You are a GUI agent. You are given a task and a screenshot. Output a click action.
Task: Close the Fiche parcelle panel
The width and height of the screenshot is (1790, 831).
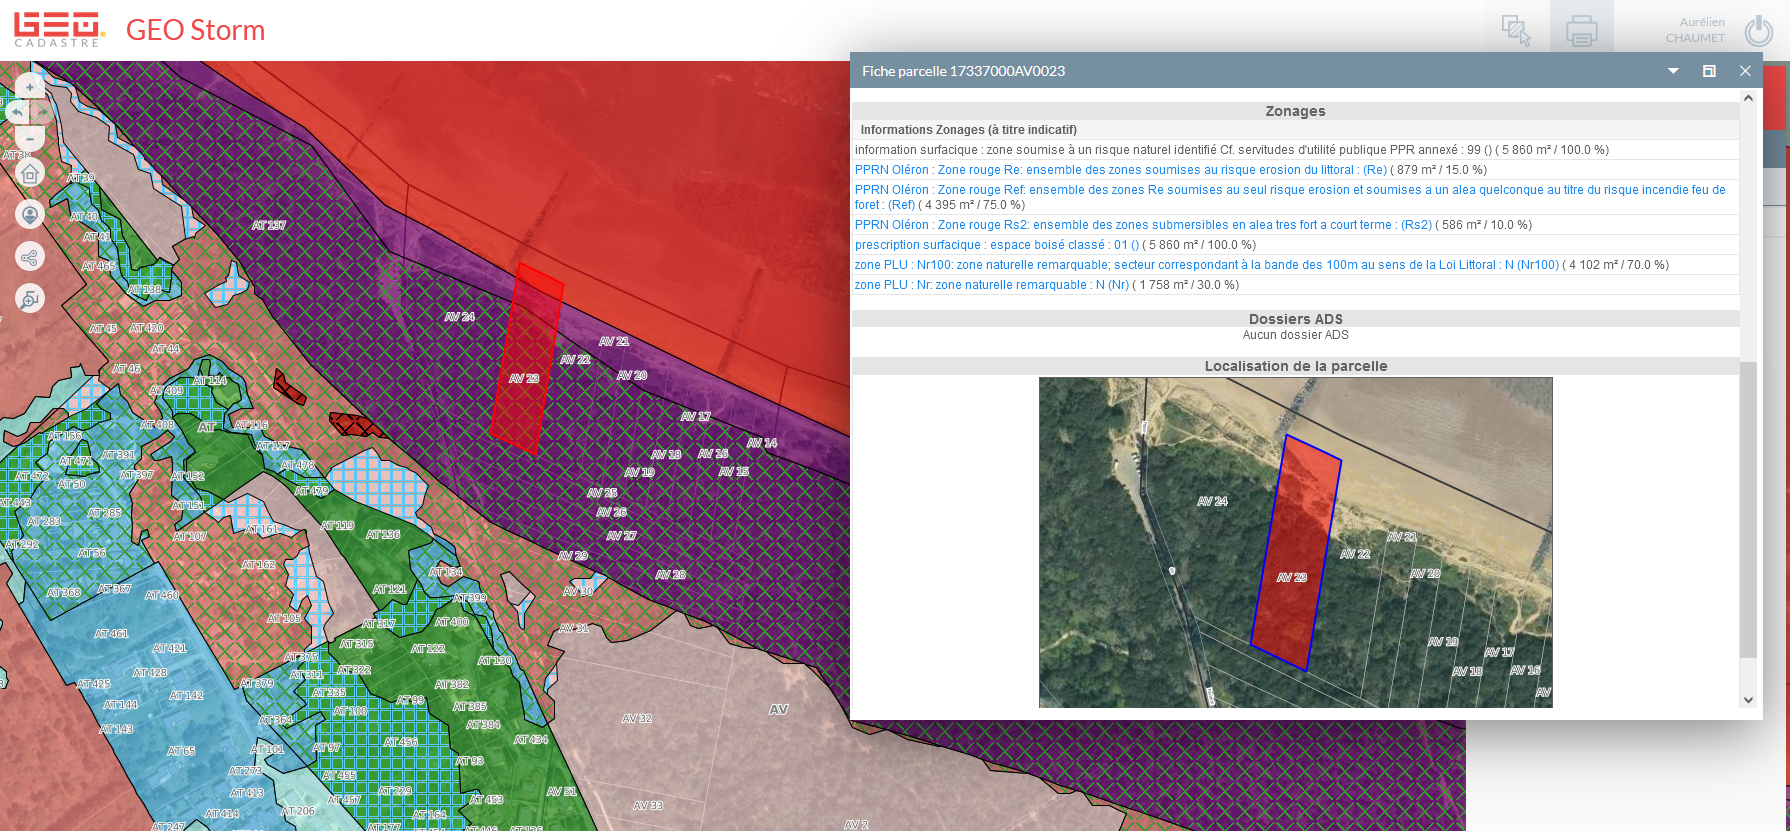coord(1745,71)
